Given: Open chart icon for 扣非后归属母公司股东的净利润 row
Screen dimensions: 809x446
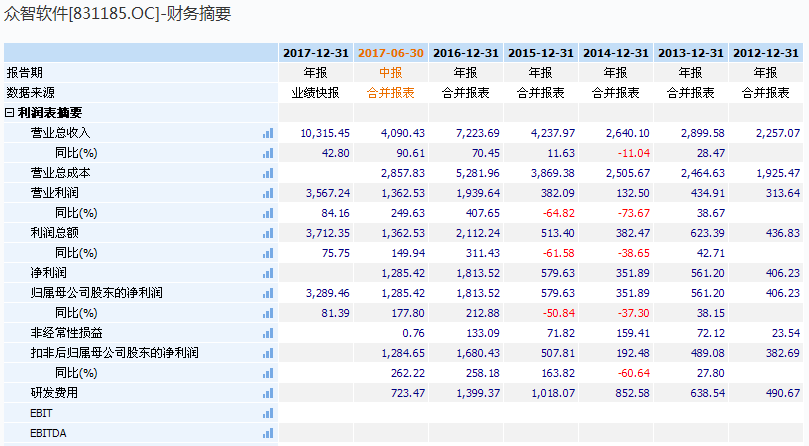Looking at the screenshot, I should [x=268, y=353].
